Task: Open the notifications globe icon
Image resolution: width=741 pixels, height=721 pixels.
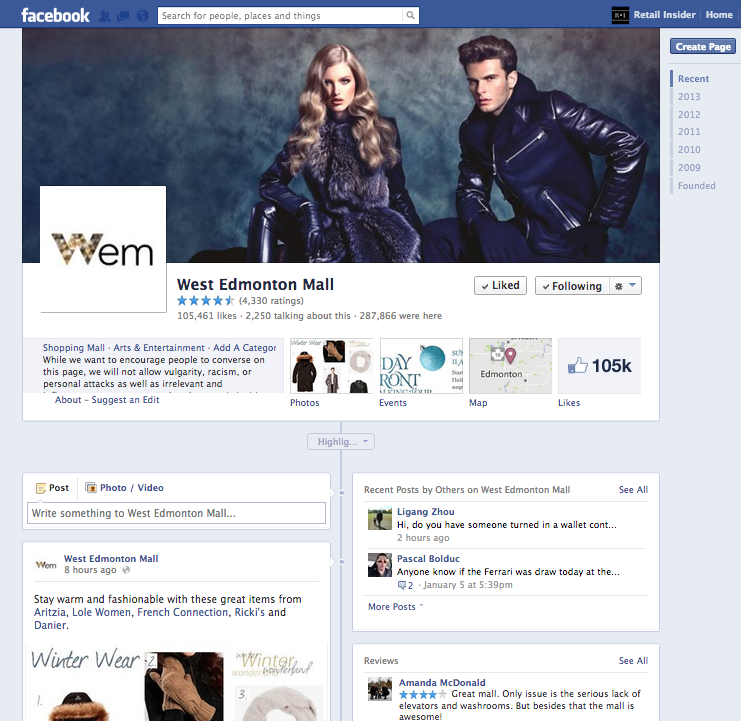Action: (143, 16)
